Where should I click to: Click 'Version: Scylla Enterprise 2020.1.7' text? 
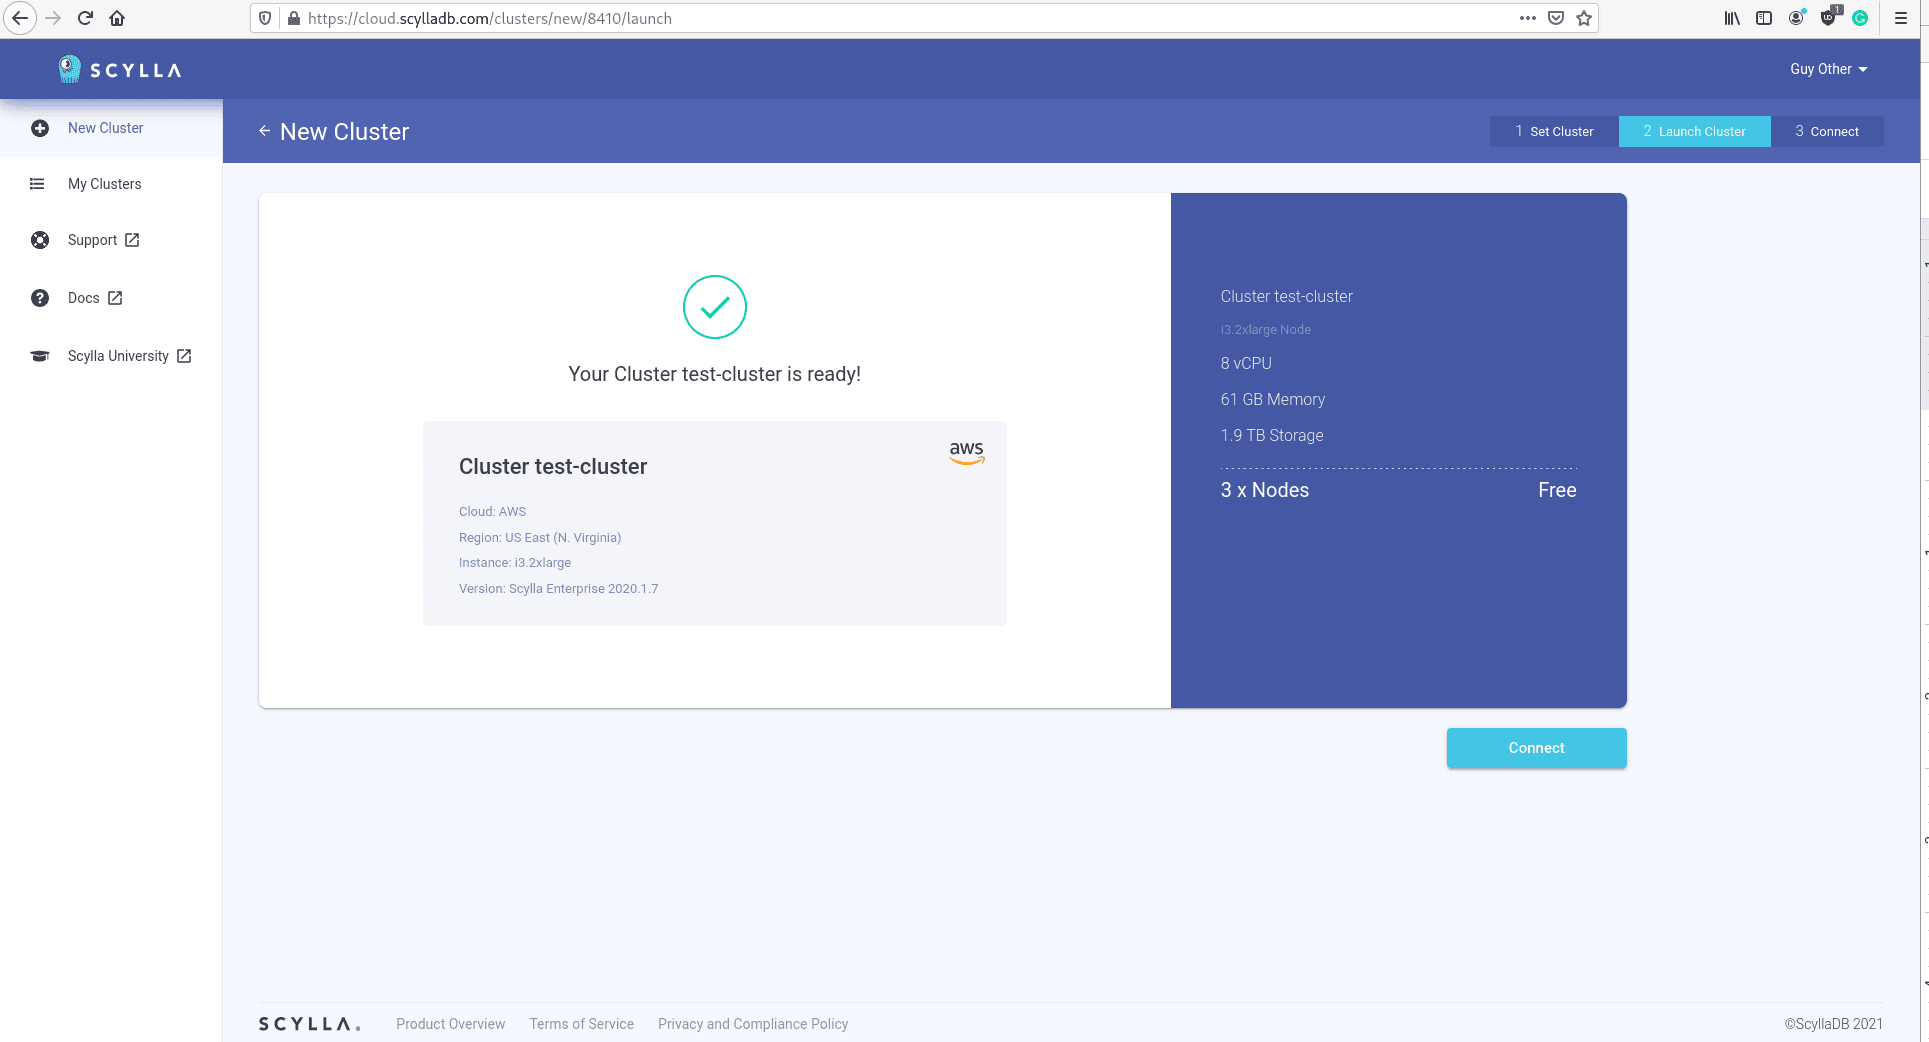[x=559, y=589]
